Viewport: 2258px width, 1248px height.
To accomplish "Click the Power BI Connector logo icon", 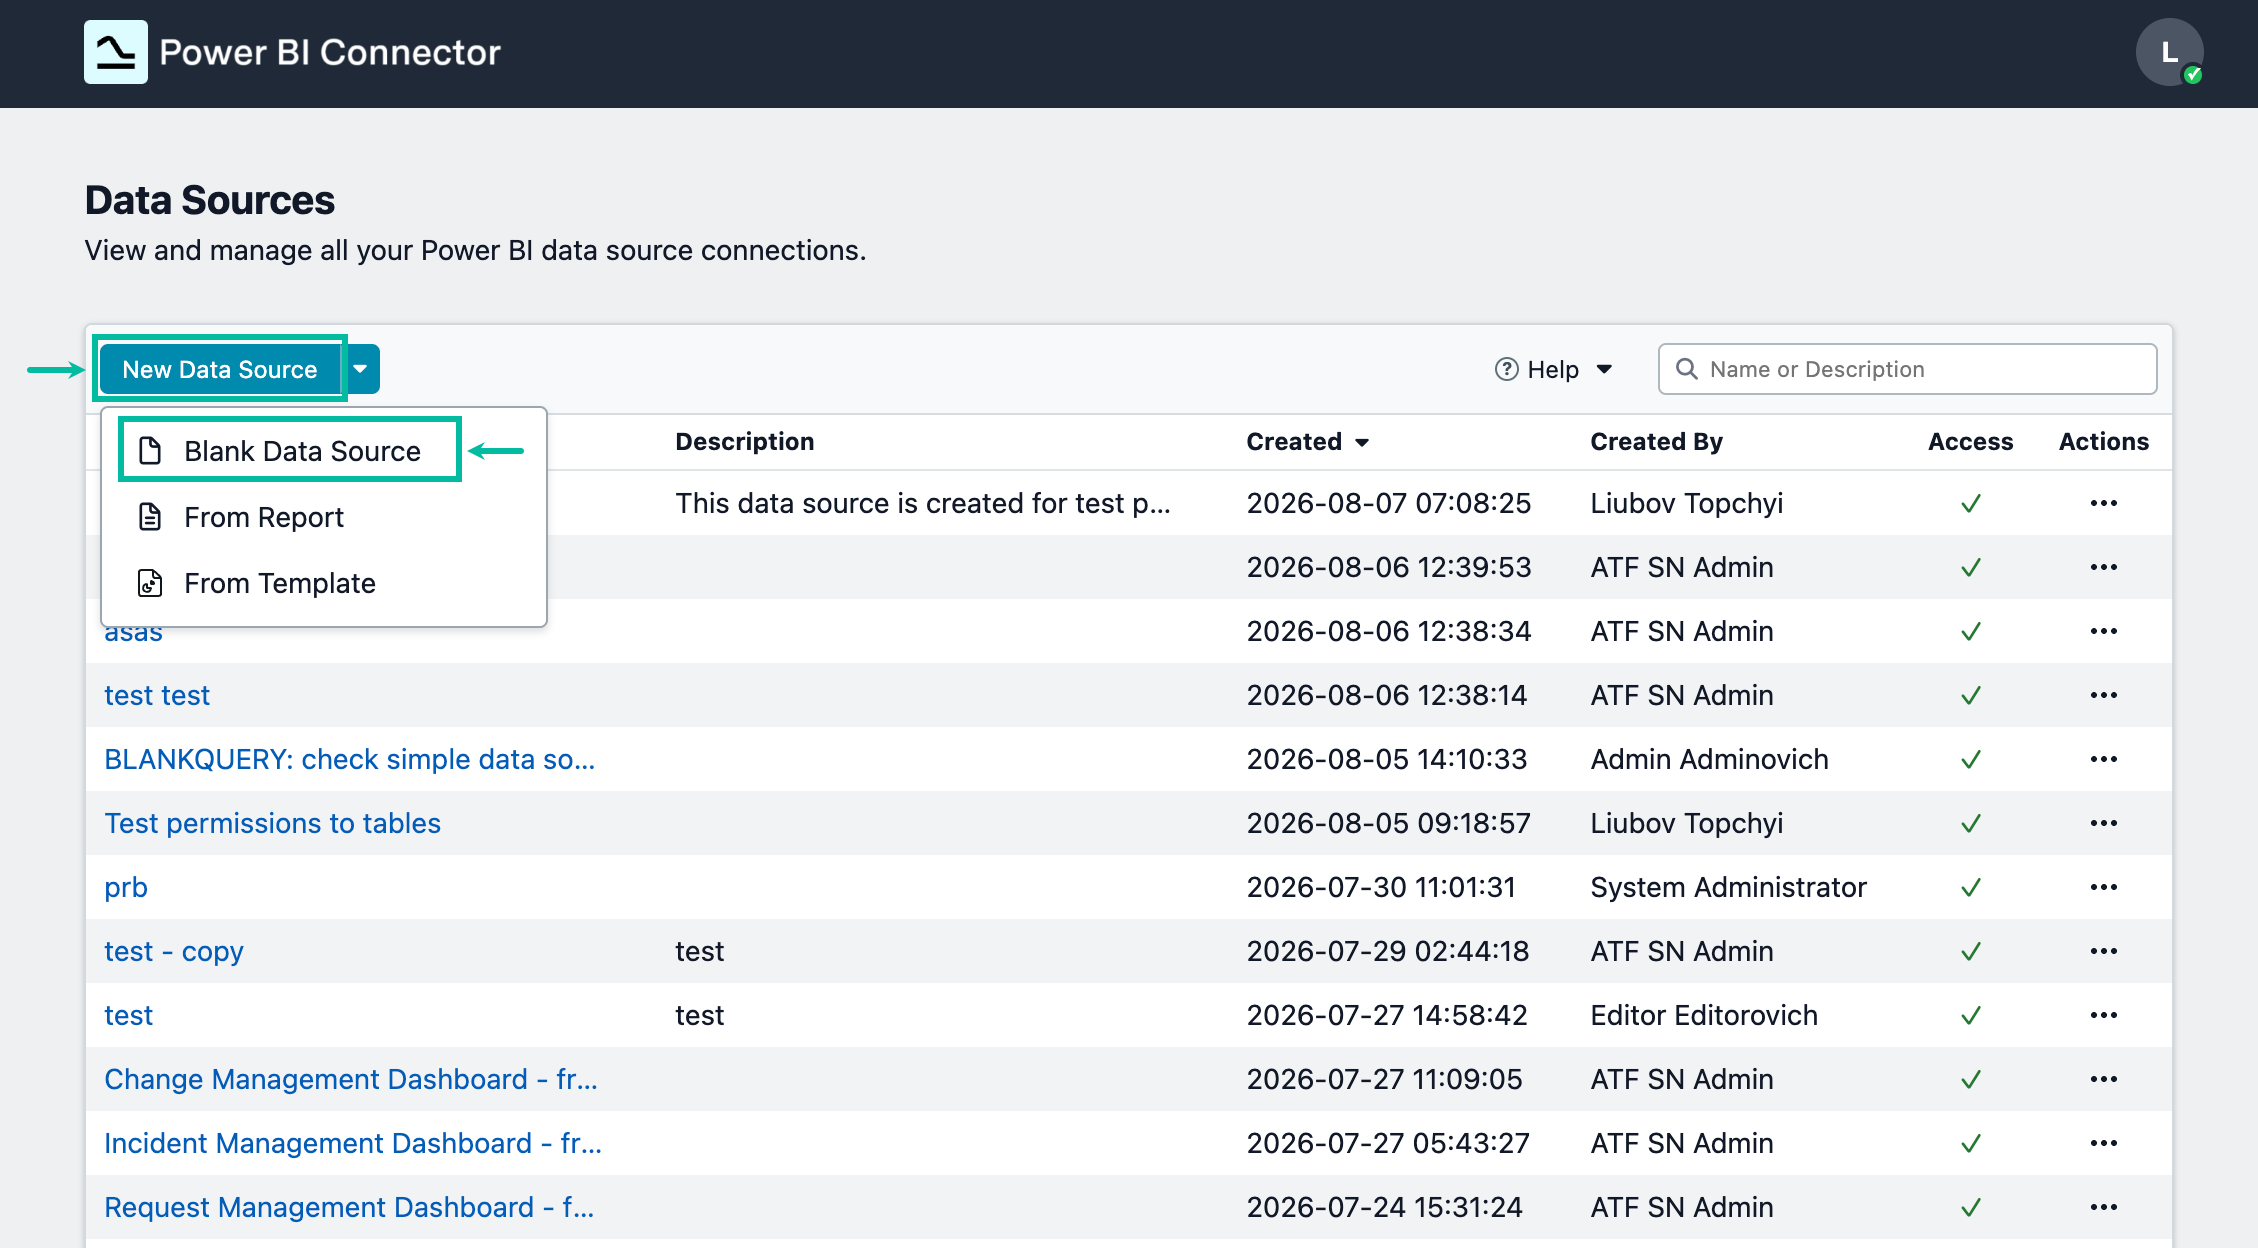I will click(x=116, y=52).
